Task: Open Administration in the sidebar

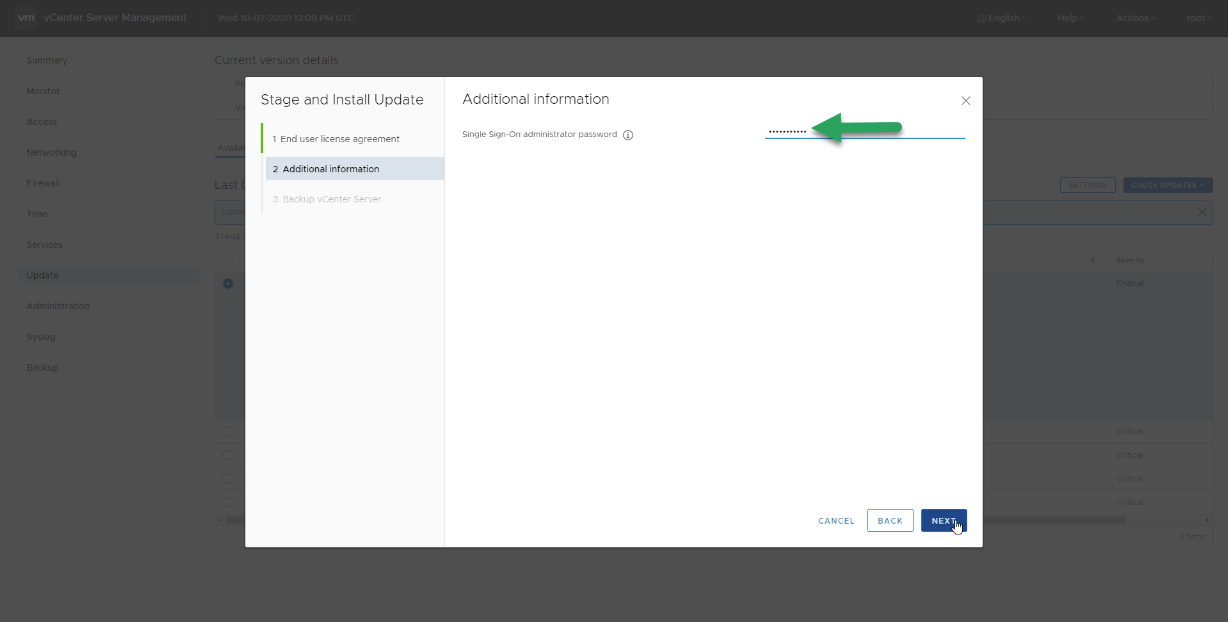Action: (58, 306)
